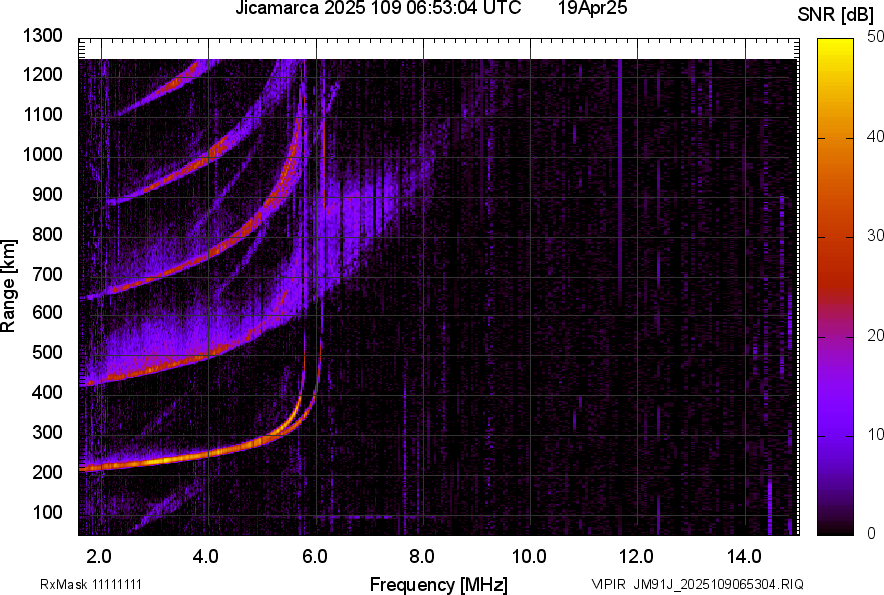Click the 0 dB colorbar tick label
884x595 pixels.
pyautogui.click(x=872, y=532)
